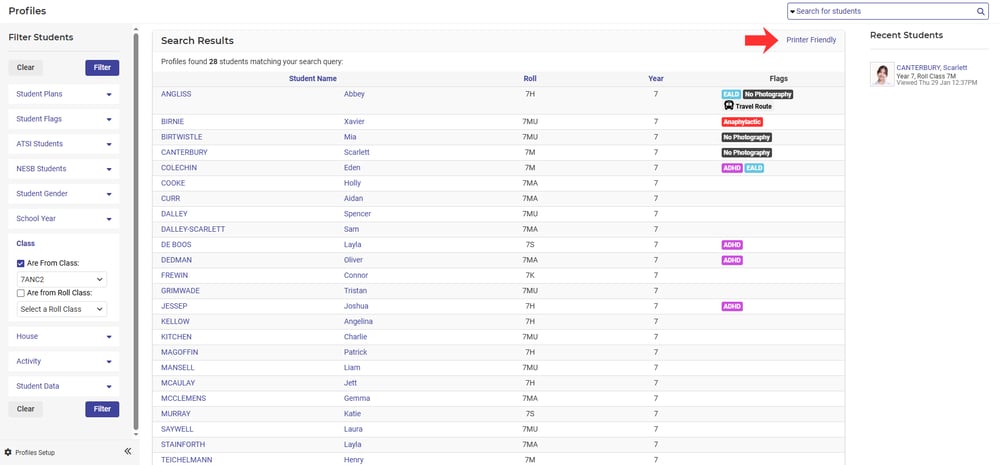This screenshot has height=465, width=1000.
Task: Click the Travel Route bus icon
Action: 729,106
